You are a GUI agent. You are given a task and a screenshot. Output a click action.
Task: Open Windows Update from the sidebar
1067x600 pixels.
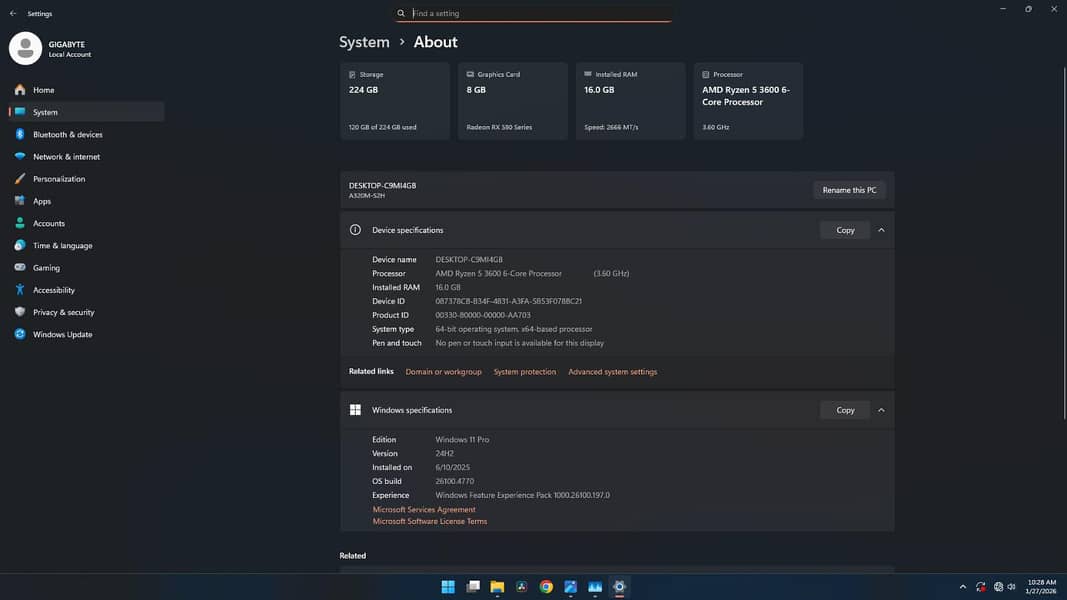[x=62, y=334]
